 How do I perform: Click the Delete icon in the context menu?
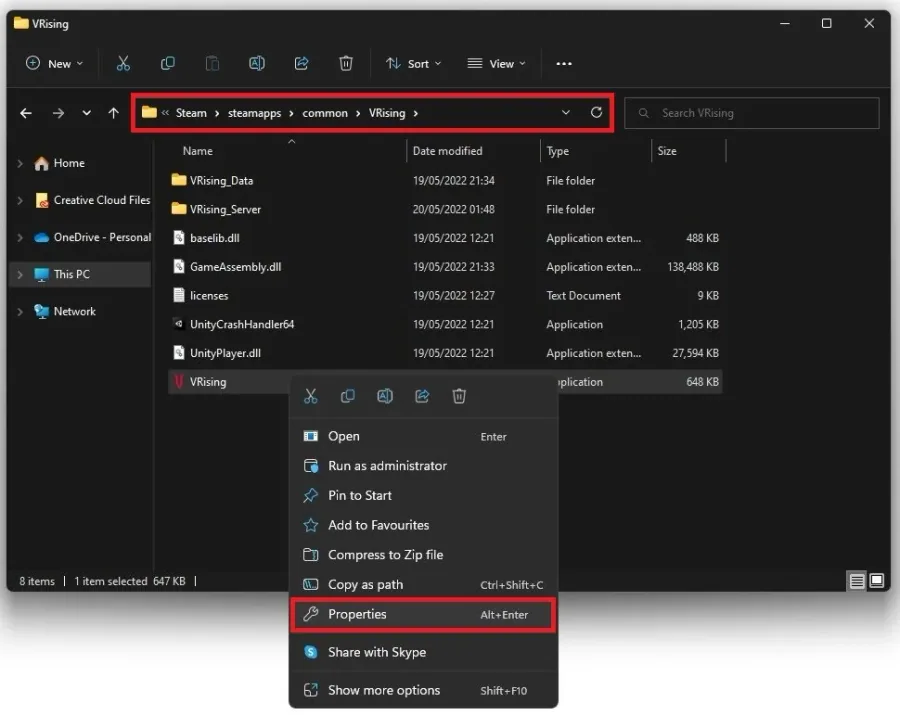459,396
